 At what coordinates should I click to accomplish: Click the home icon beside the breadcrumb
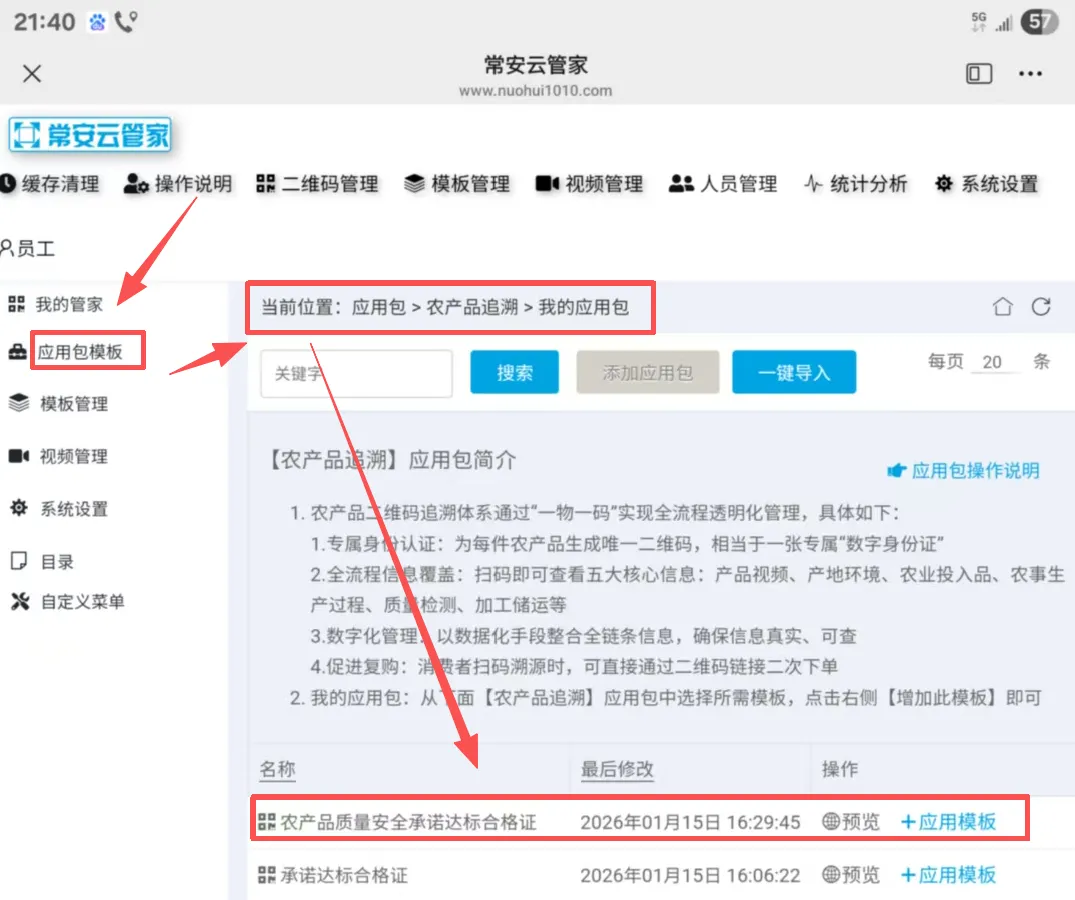[x=1002, y=307]
